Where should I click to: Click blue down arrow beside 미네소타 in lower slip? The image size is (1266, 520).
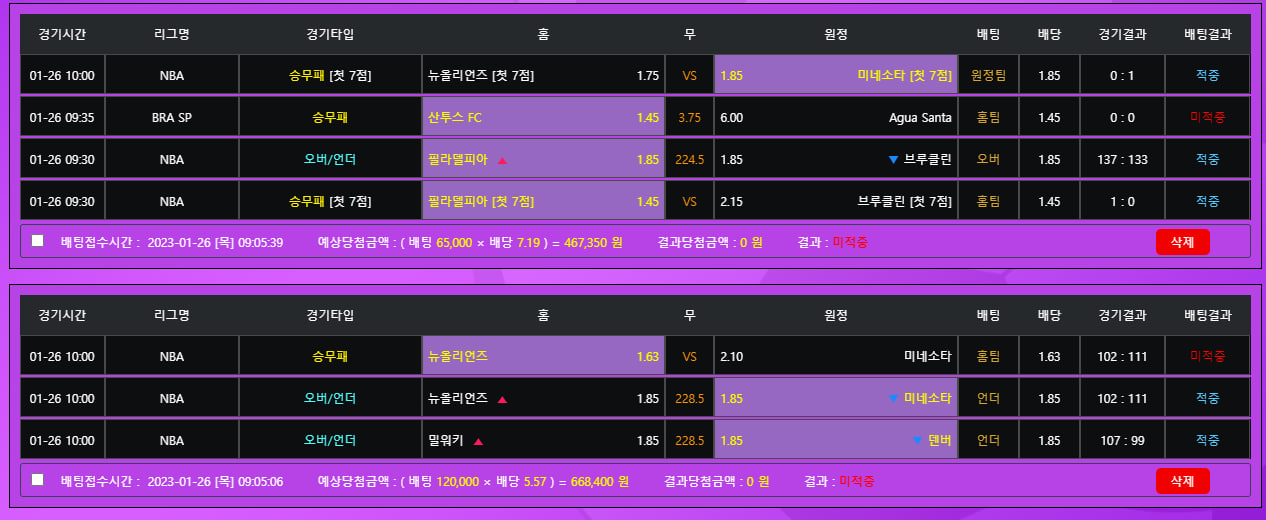[893, 399]
